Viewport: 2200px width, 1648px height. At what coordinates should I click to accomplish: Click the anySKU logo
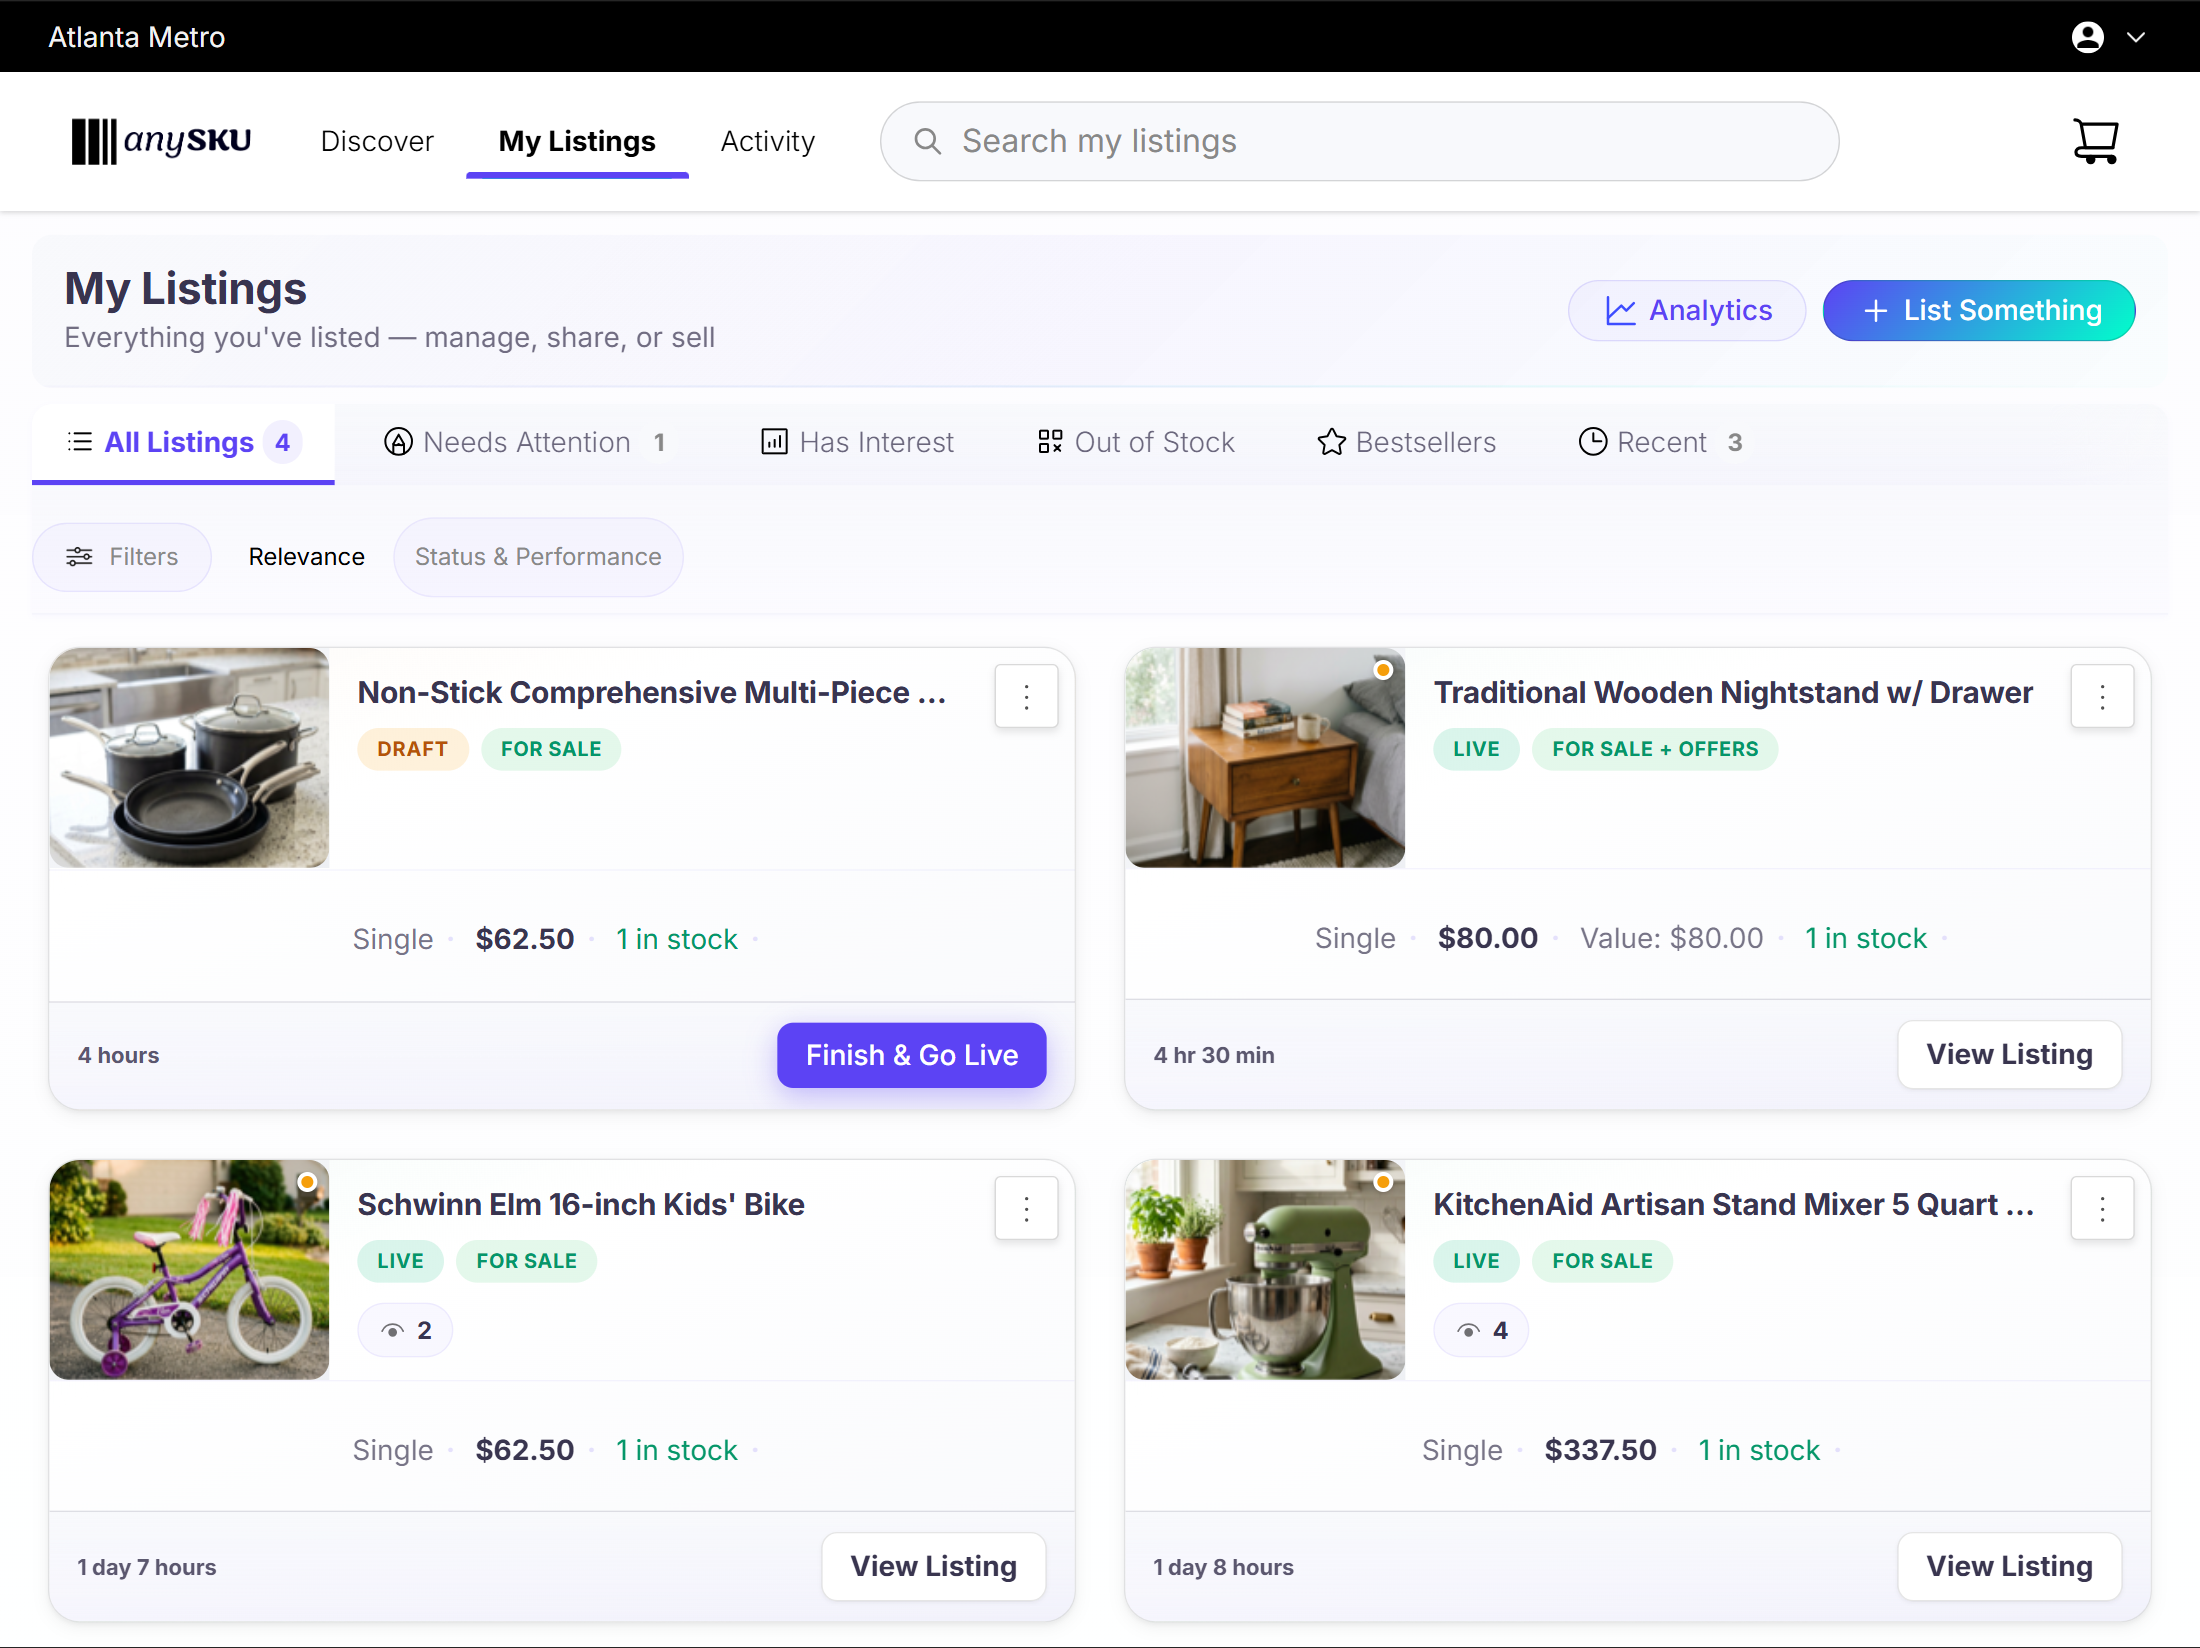[x=161, y=141]
